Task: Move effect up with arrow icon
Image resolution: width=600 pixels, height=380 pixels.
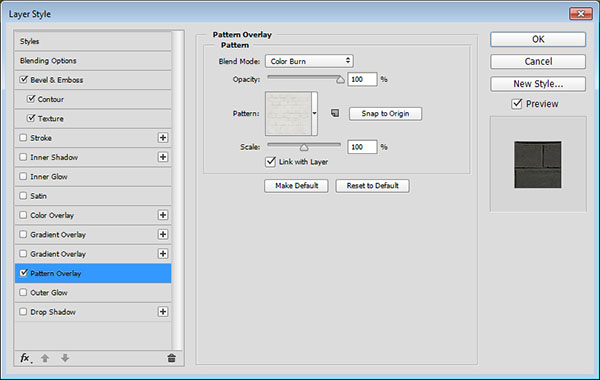Action: coord(45,358)
